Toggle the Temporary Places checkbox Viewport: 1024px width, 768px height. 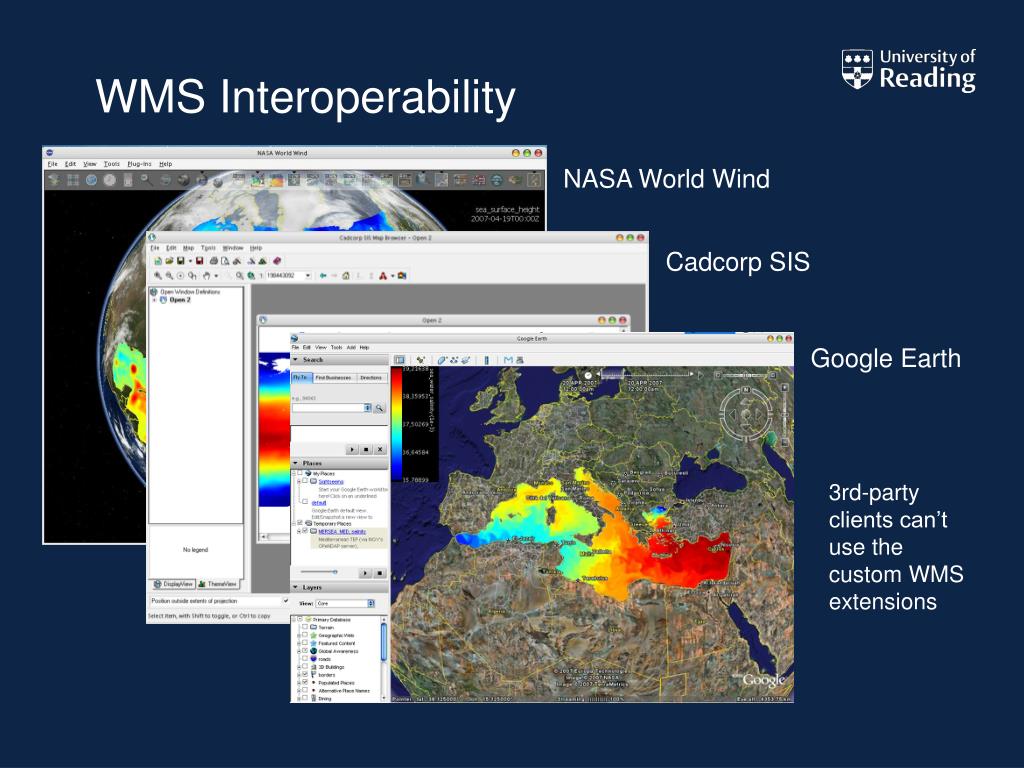click(300, 522)
